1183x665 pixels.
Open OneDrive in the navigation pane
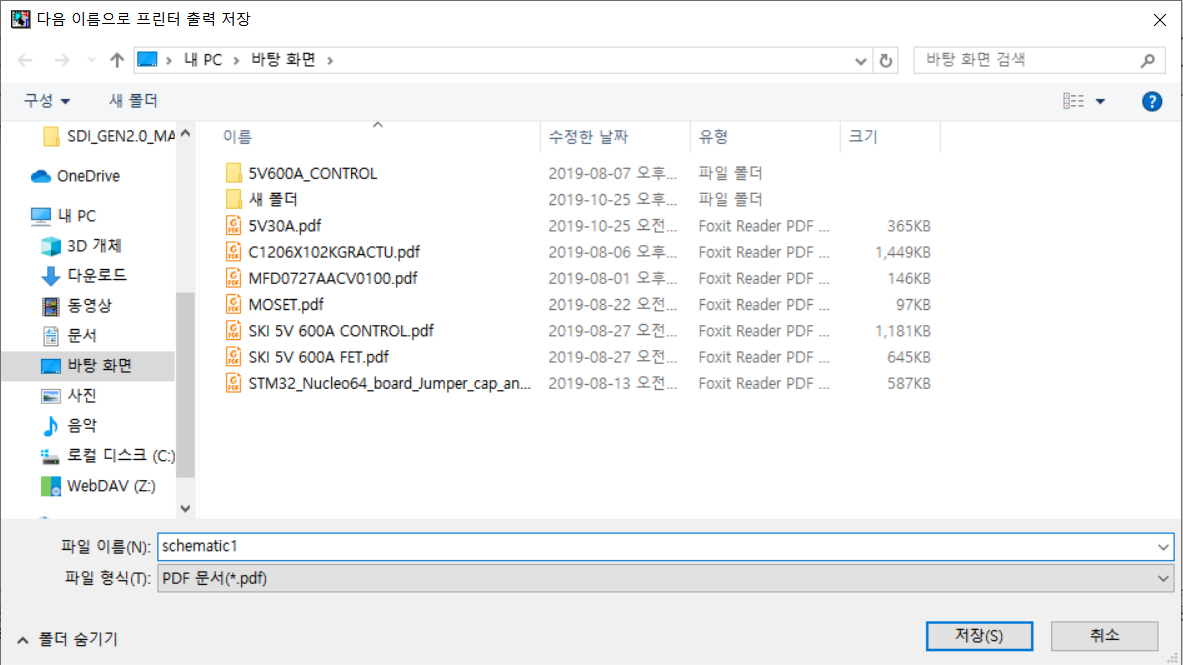tap(75, 176)
